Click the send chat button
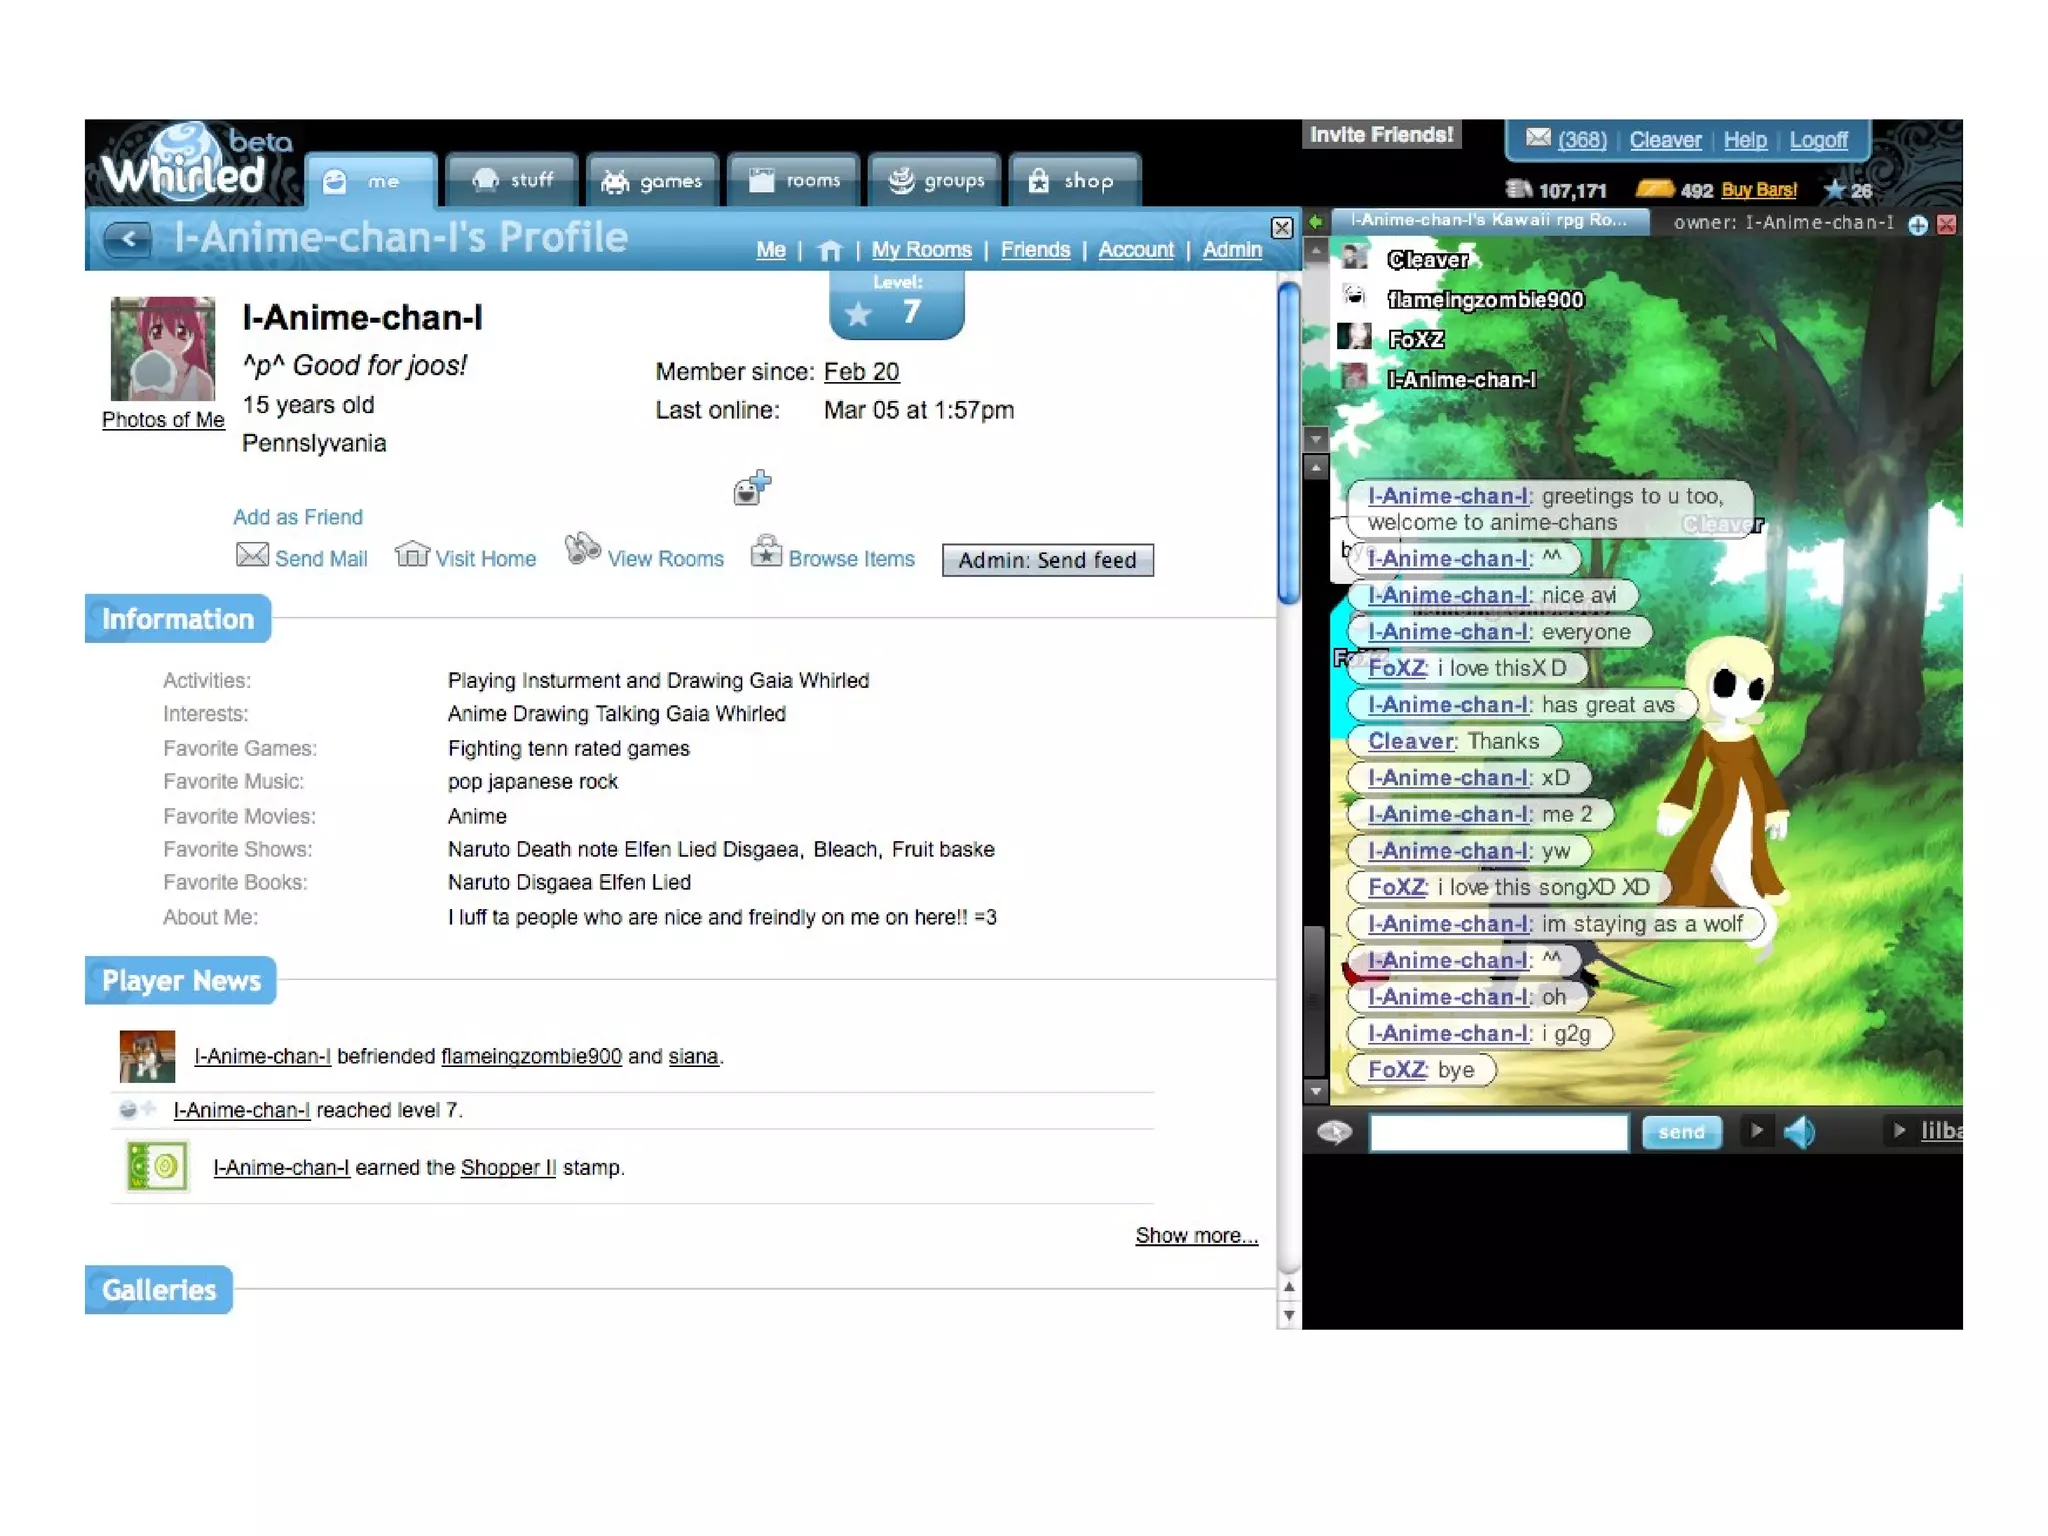This screenshot has height=1536, width=2048. (1680, 1132)
